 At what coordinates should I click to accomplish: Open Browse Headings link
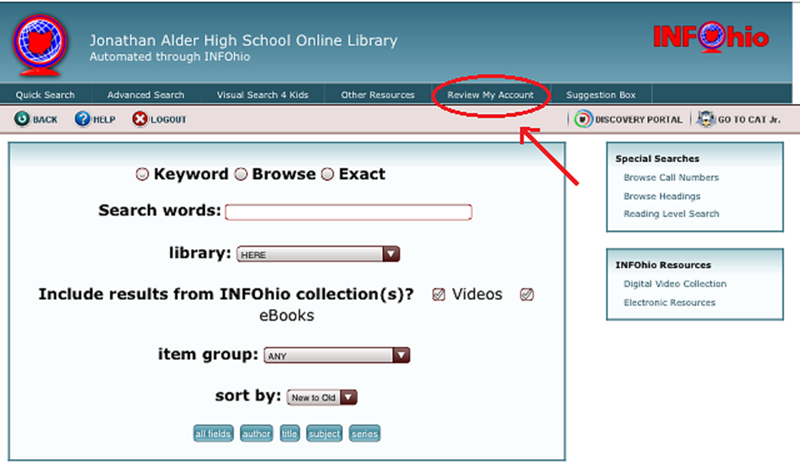662,196
